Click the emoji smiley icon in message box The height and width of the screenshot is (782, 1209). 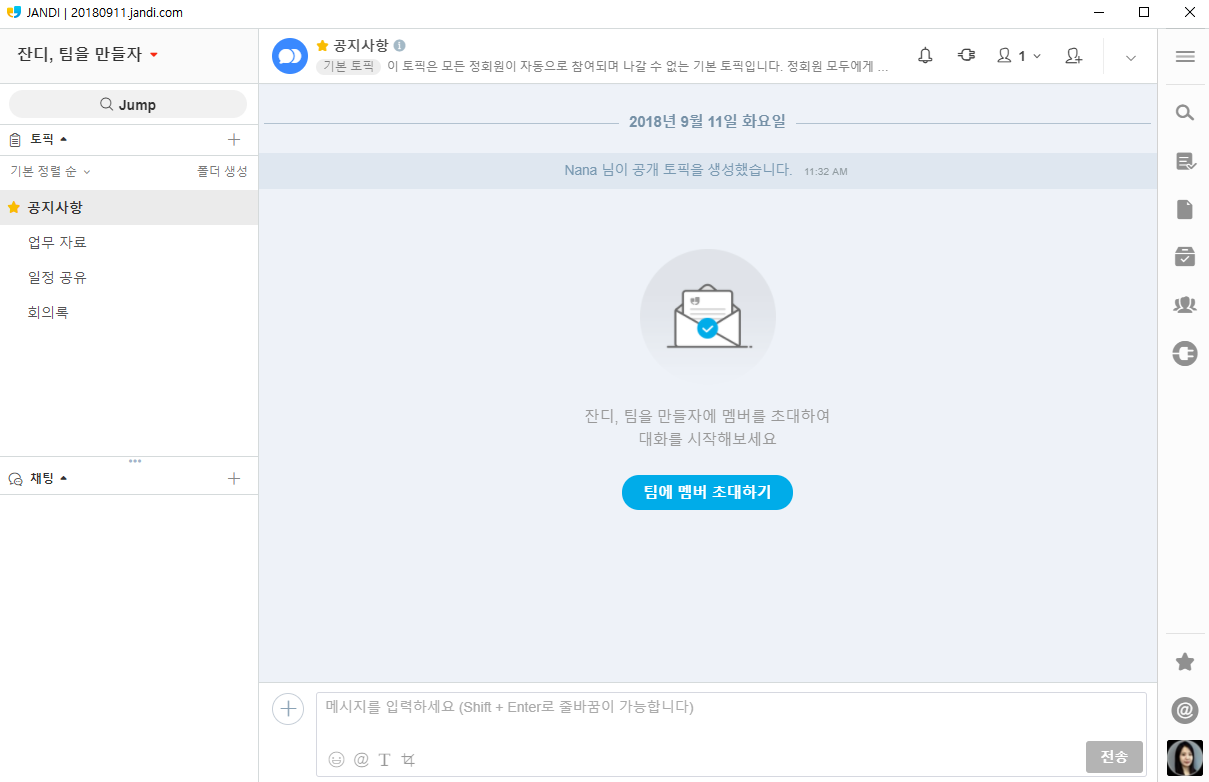[x=336, y=760]
